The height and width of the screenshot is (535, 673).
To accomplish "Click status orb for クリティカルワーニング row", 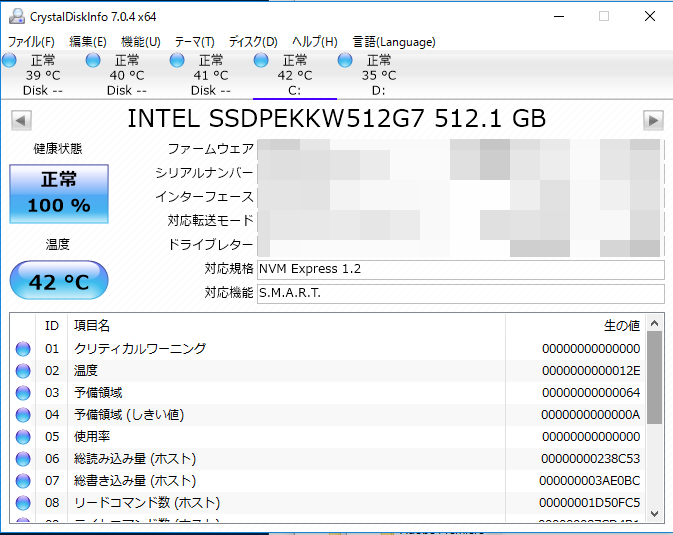I will pos(23,349).
